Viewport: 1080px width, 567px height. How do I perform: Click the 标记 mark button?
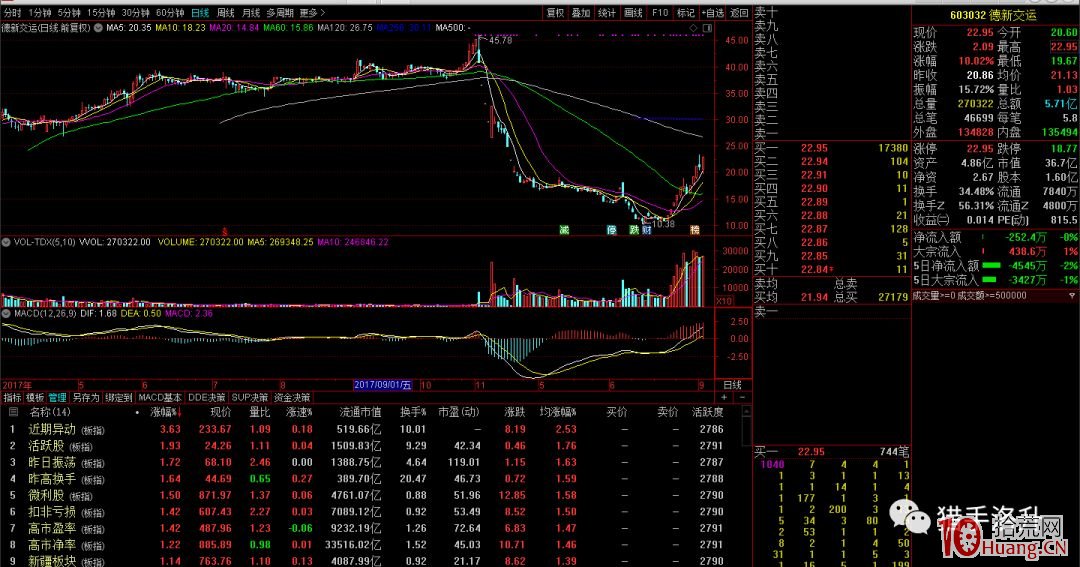click(686, 13)
